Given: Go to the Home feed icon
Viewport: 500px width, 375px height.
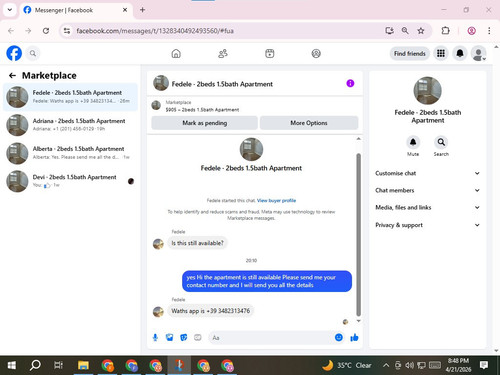Looking at the screenshot, I should [176, 53].
